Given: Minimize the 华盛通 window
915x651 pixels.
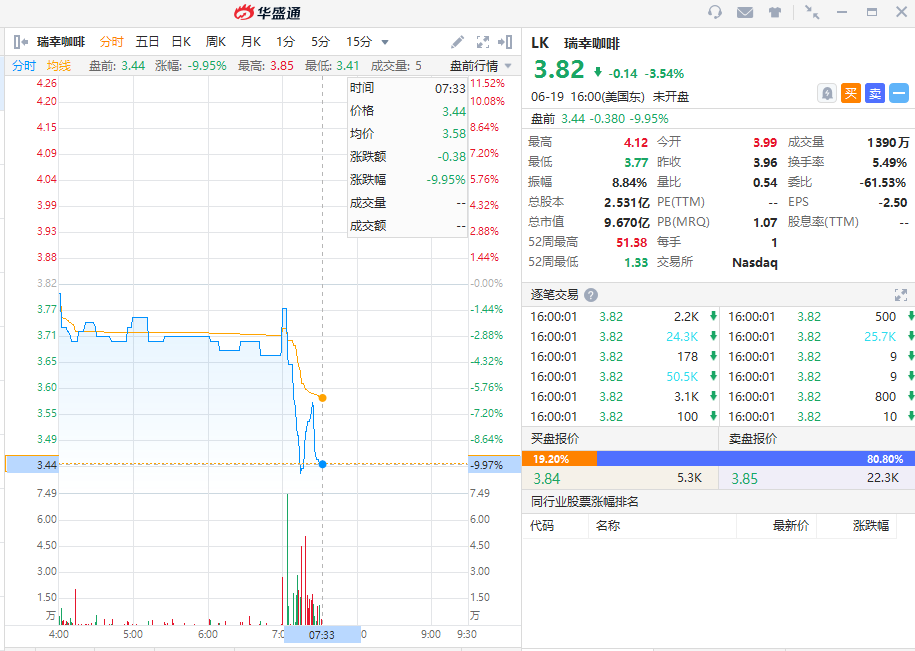Looking at the screenshot, I should coord(841,12).
